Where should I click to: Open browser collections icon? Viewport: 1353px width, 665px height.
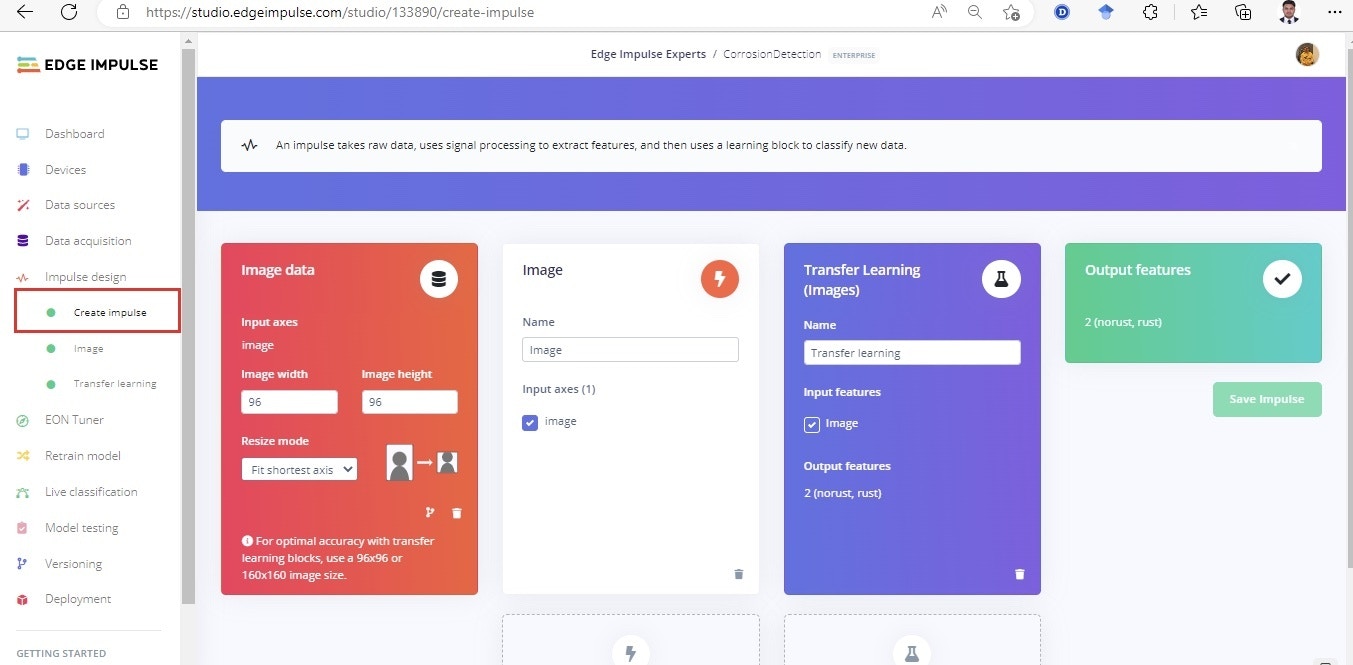(1243, 12)
